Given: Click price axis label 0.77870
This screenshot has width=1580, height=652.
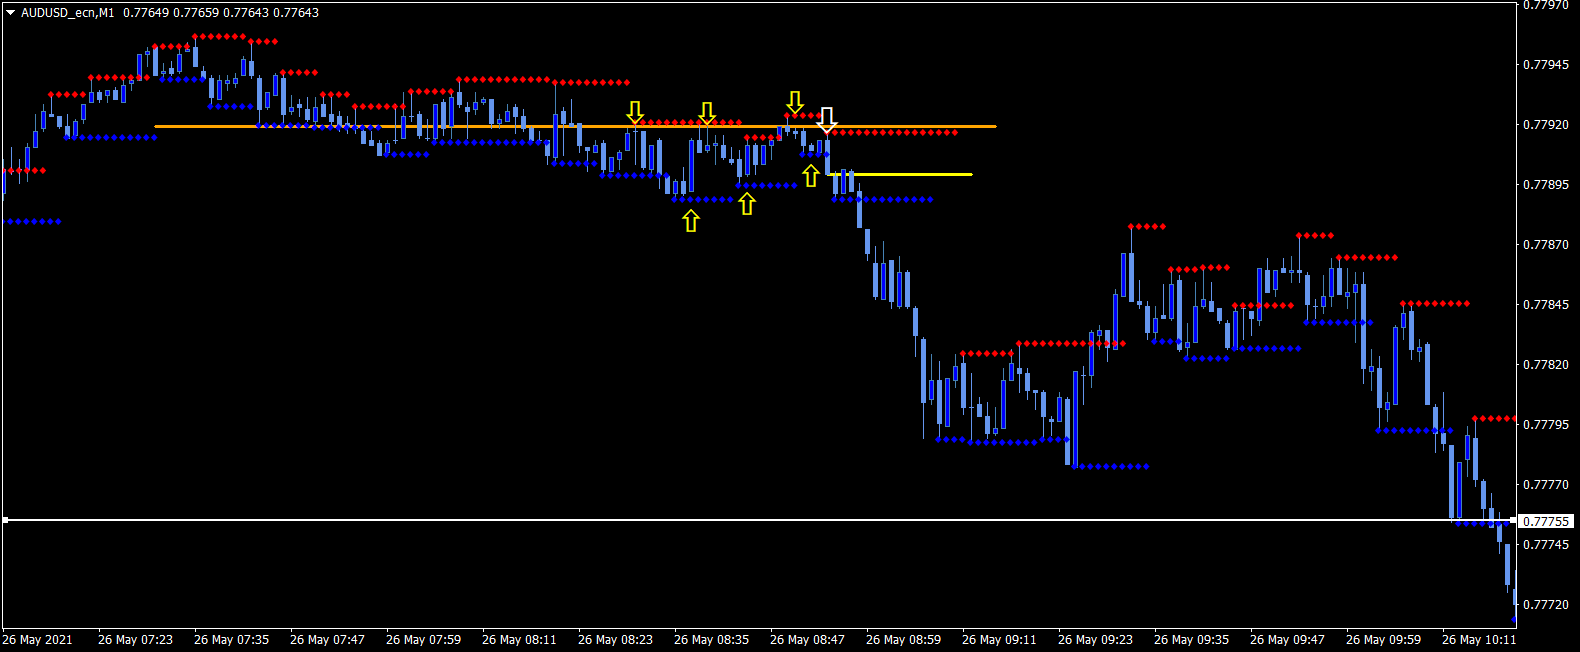Looking at the screenshot, I should pyautogui.click(x=1546, y=245).
